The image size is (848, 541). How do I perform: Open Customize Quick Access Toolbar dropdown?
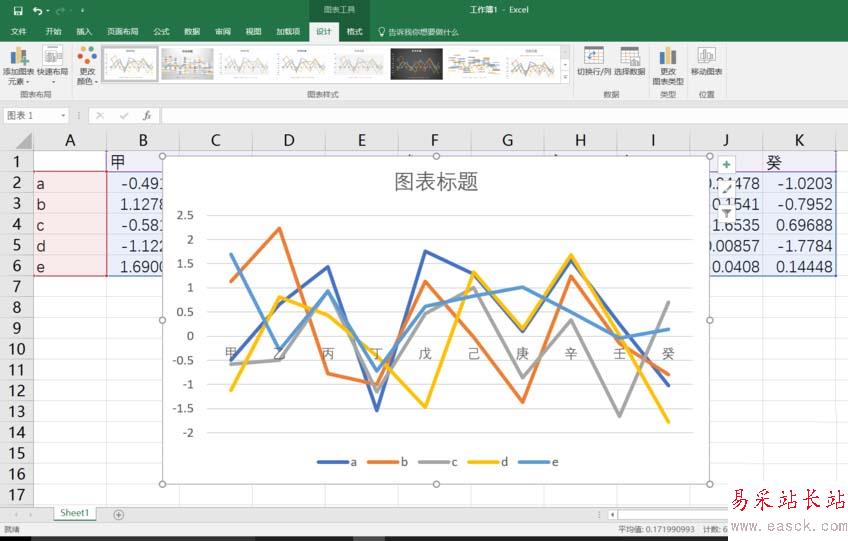82,11
